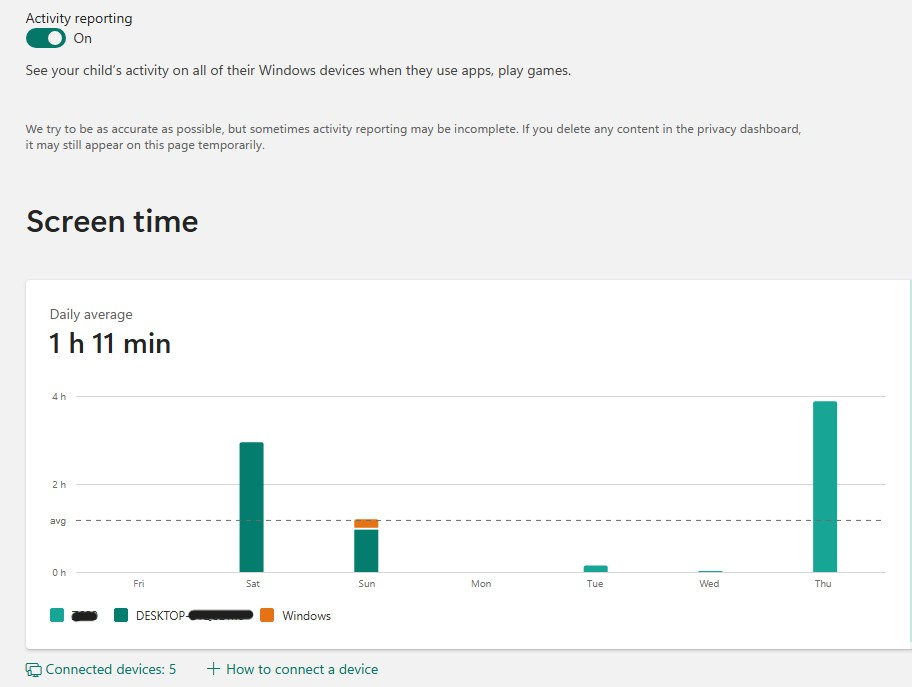Click the Thu axis label

pos(823,583)
